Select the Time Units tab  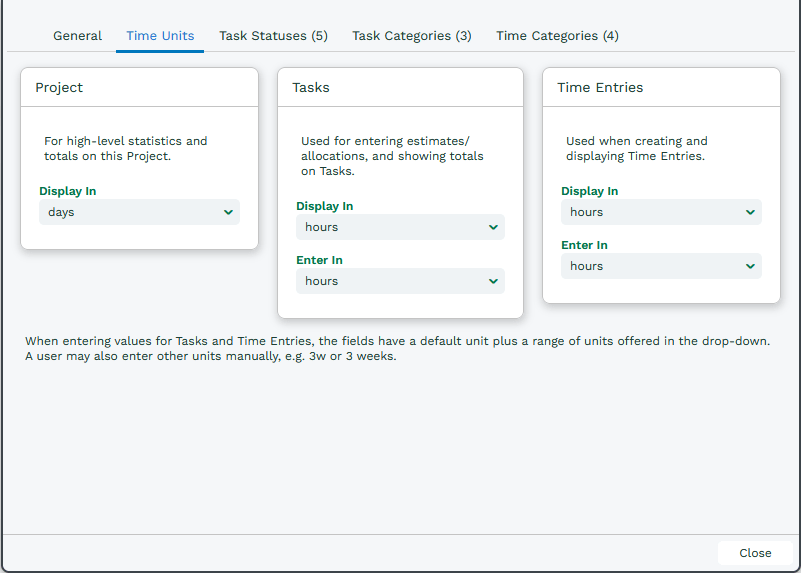point(160,36)
